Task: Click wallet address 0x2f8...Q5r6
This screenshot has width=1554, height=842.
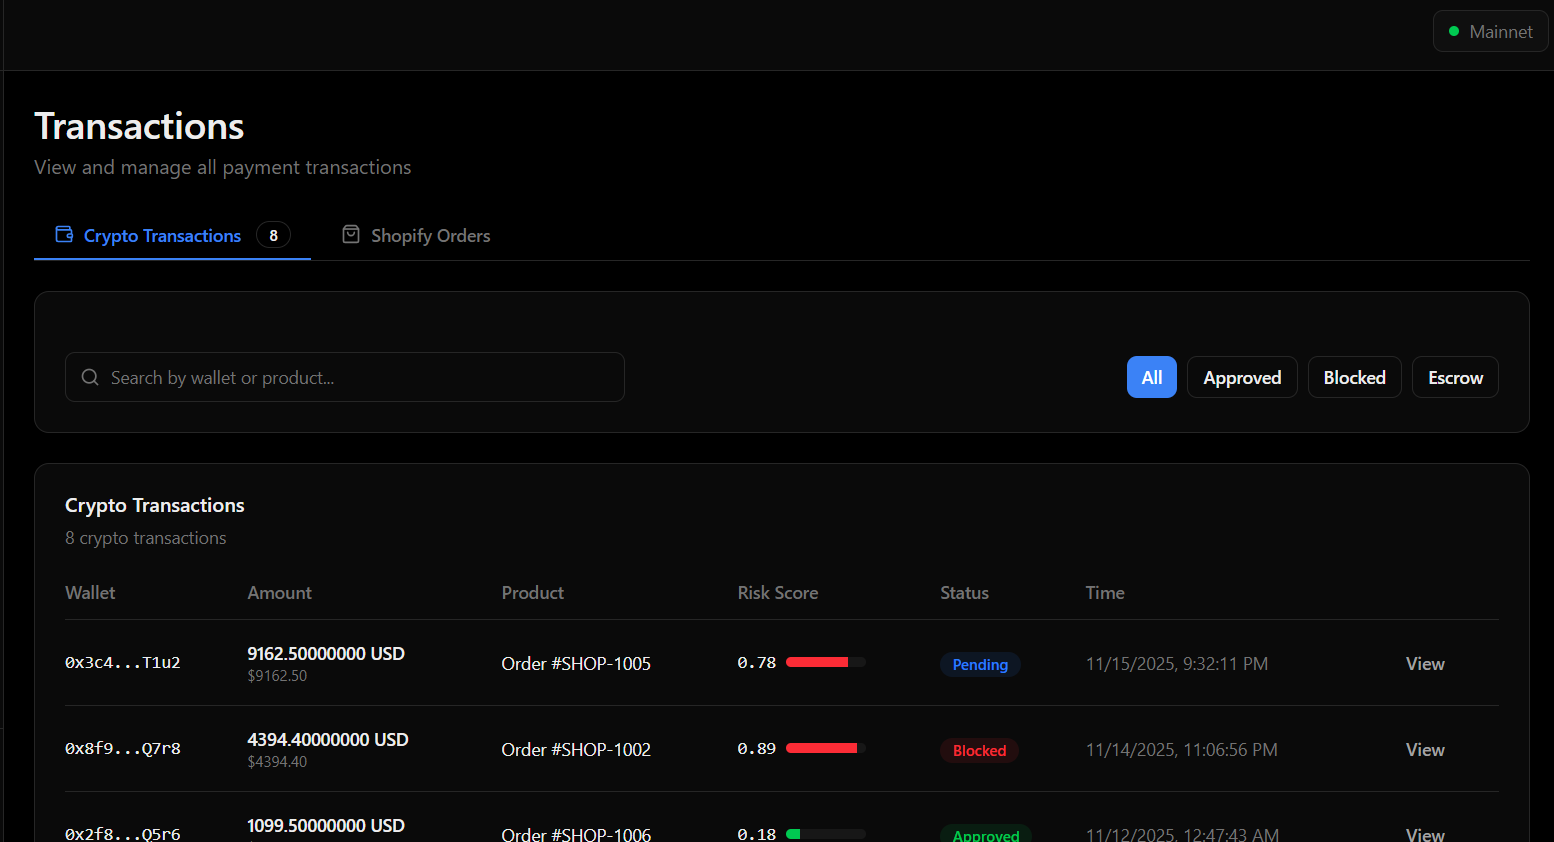Action: point(123,833)
